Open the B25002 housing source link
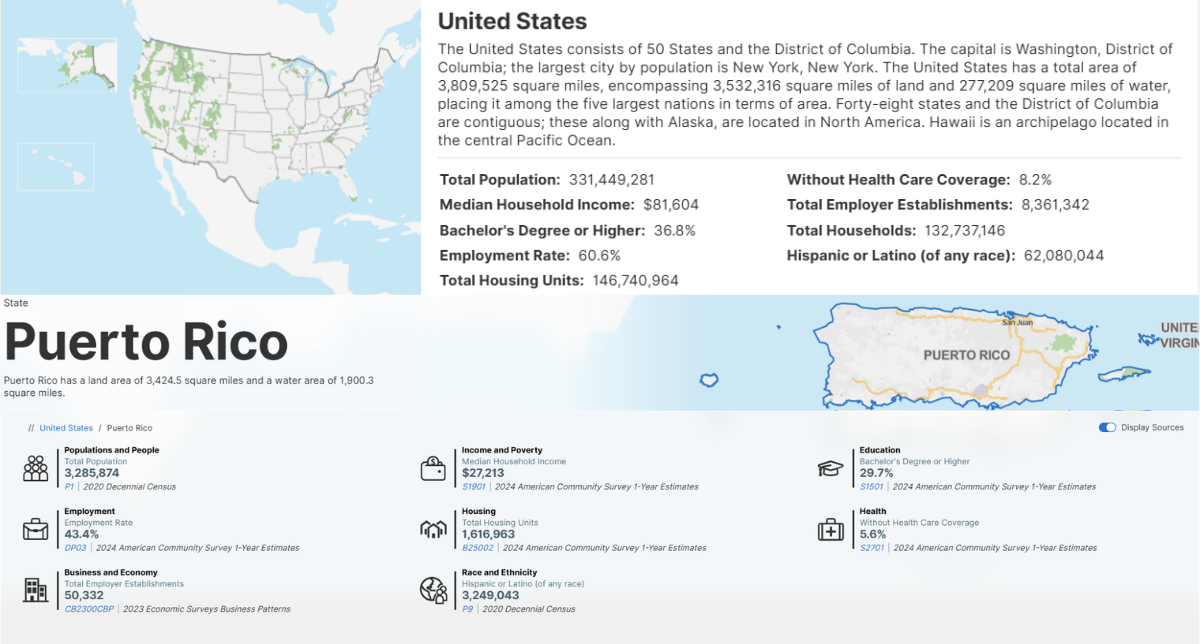The height and width of the screenshot is (644, 1200). (476, 548)
